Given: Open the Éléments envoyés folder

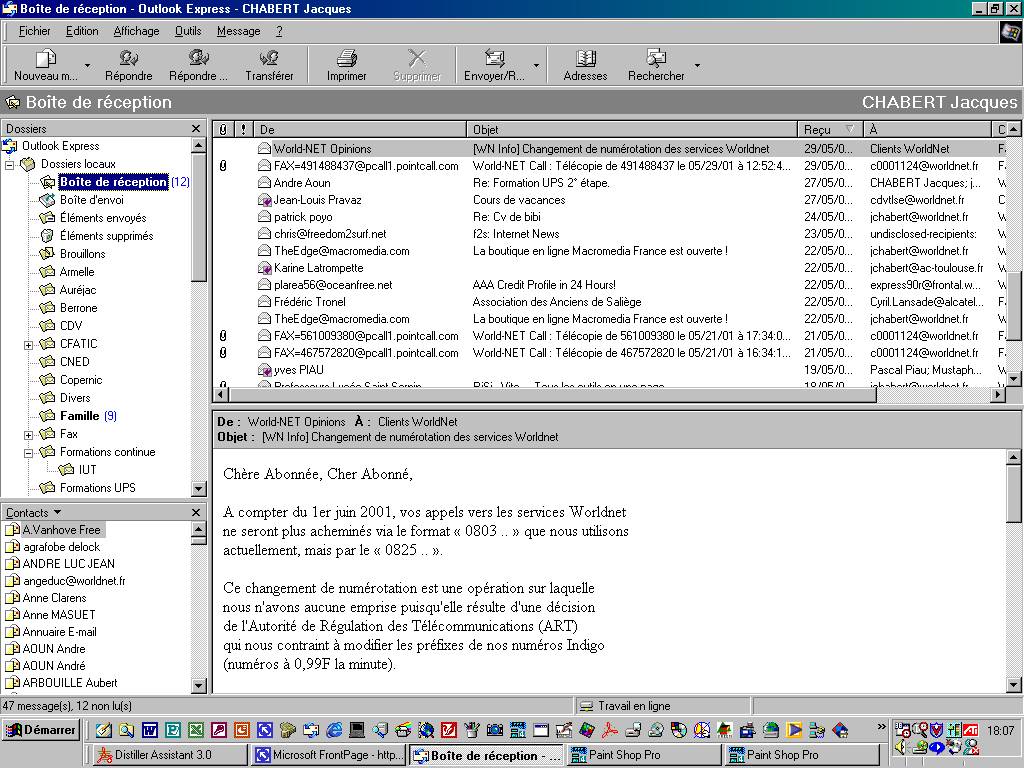Looking at the screenshot, I should tap(103, 217).
